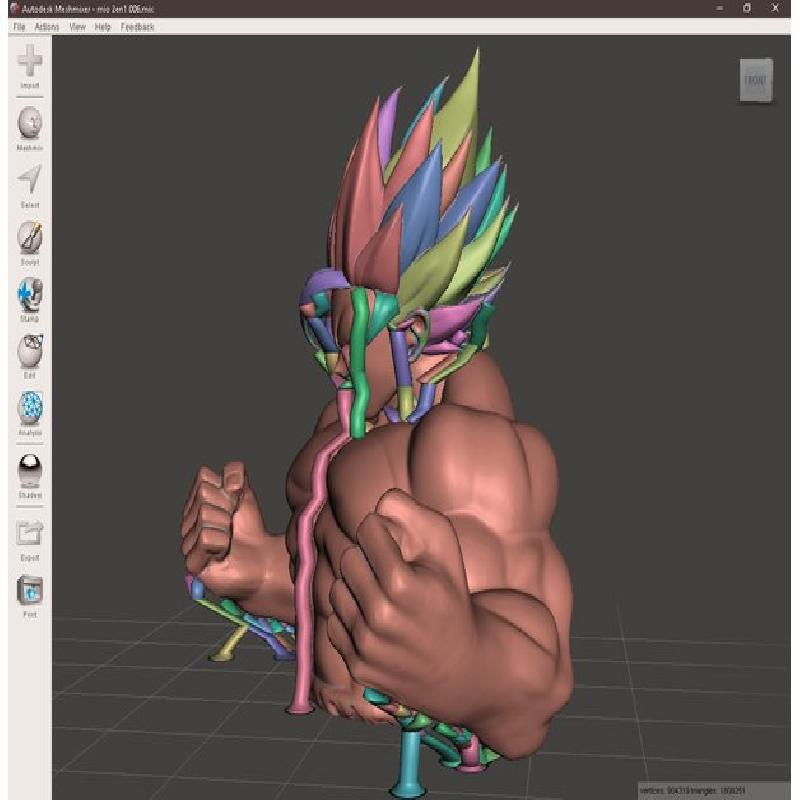This screenshot has height=800, width=800.
Task: Open the Print tool
Action: [x=30, y=590]
